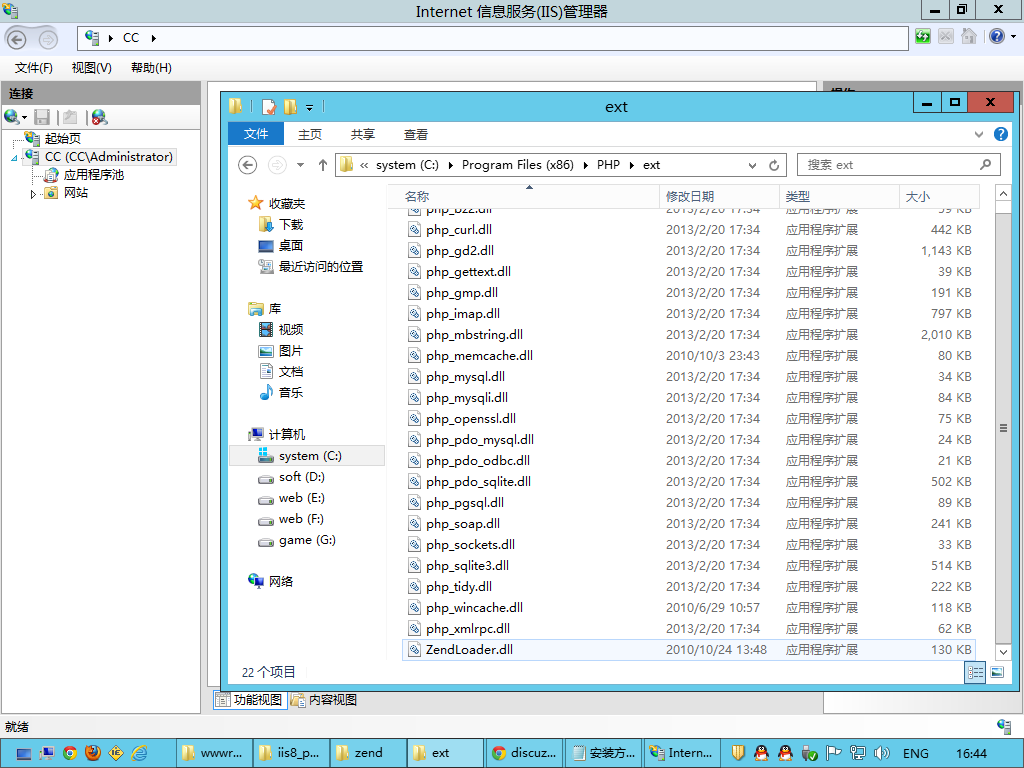Switch to the 查看 ribbon tab

click(416, 135)
